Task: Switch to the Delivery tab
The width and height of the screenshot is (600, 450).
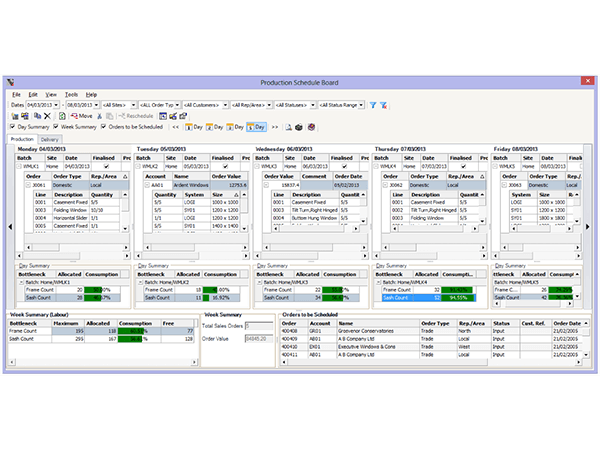Action: [51, 140]
